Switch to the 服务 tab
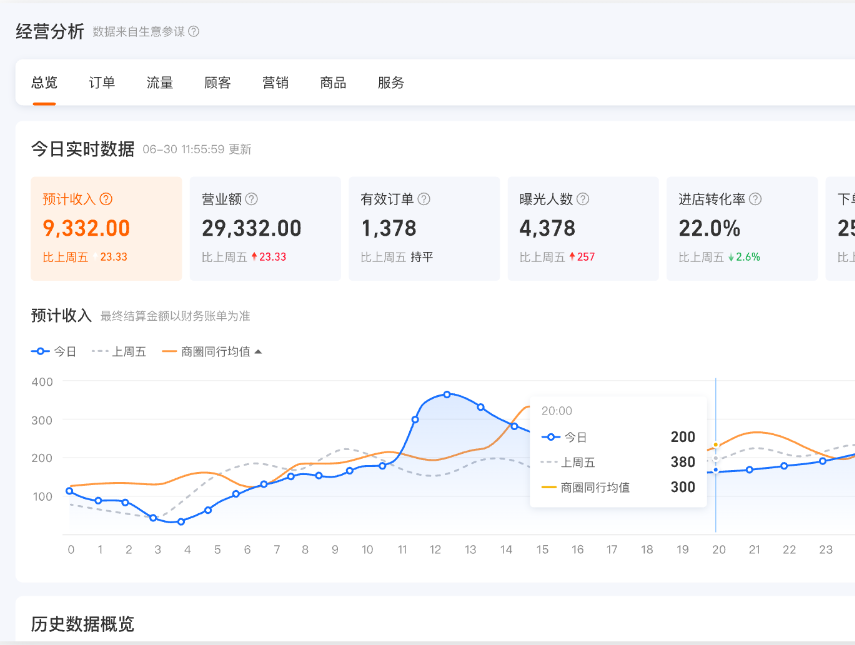855x645 pixels. [391, 83]
